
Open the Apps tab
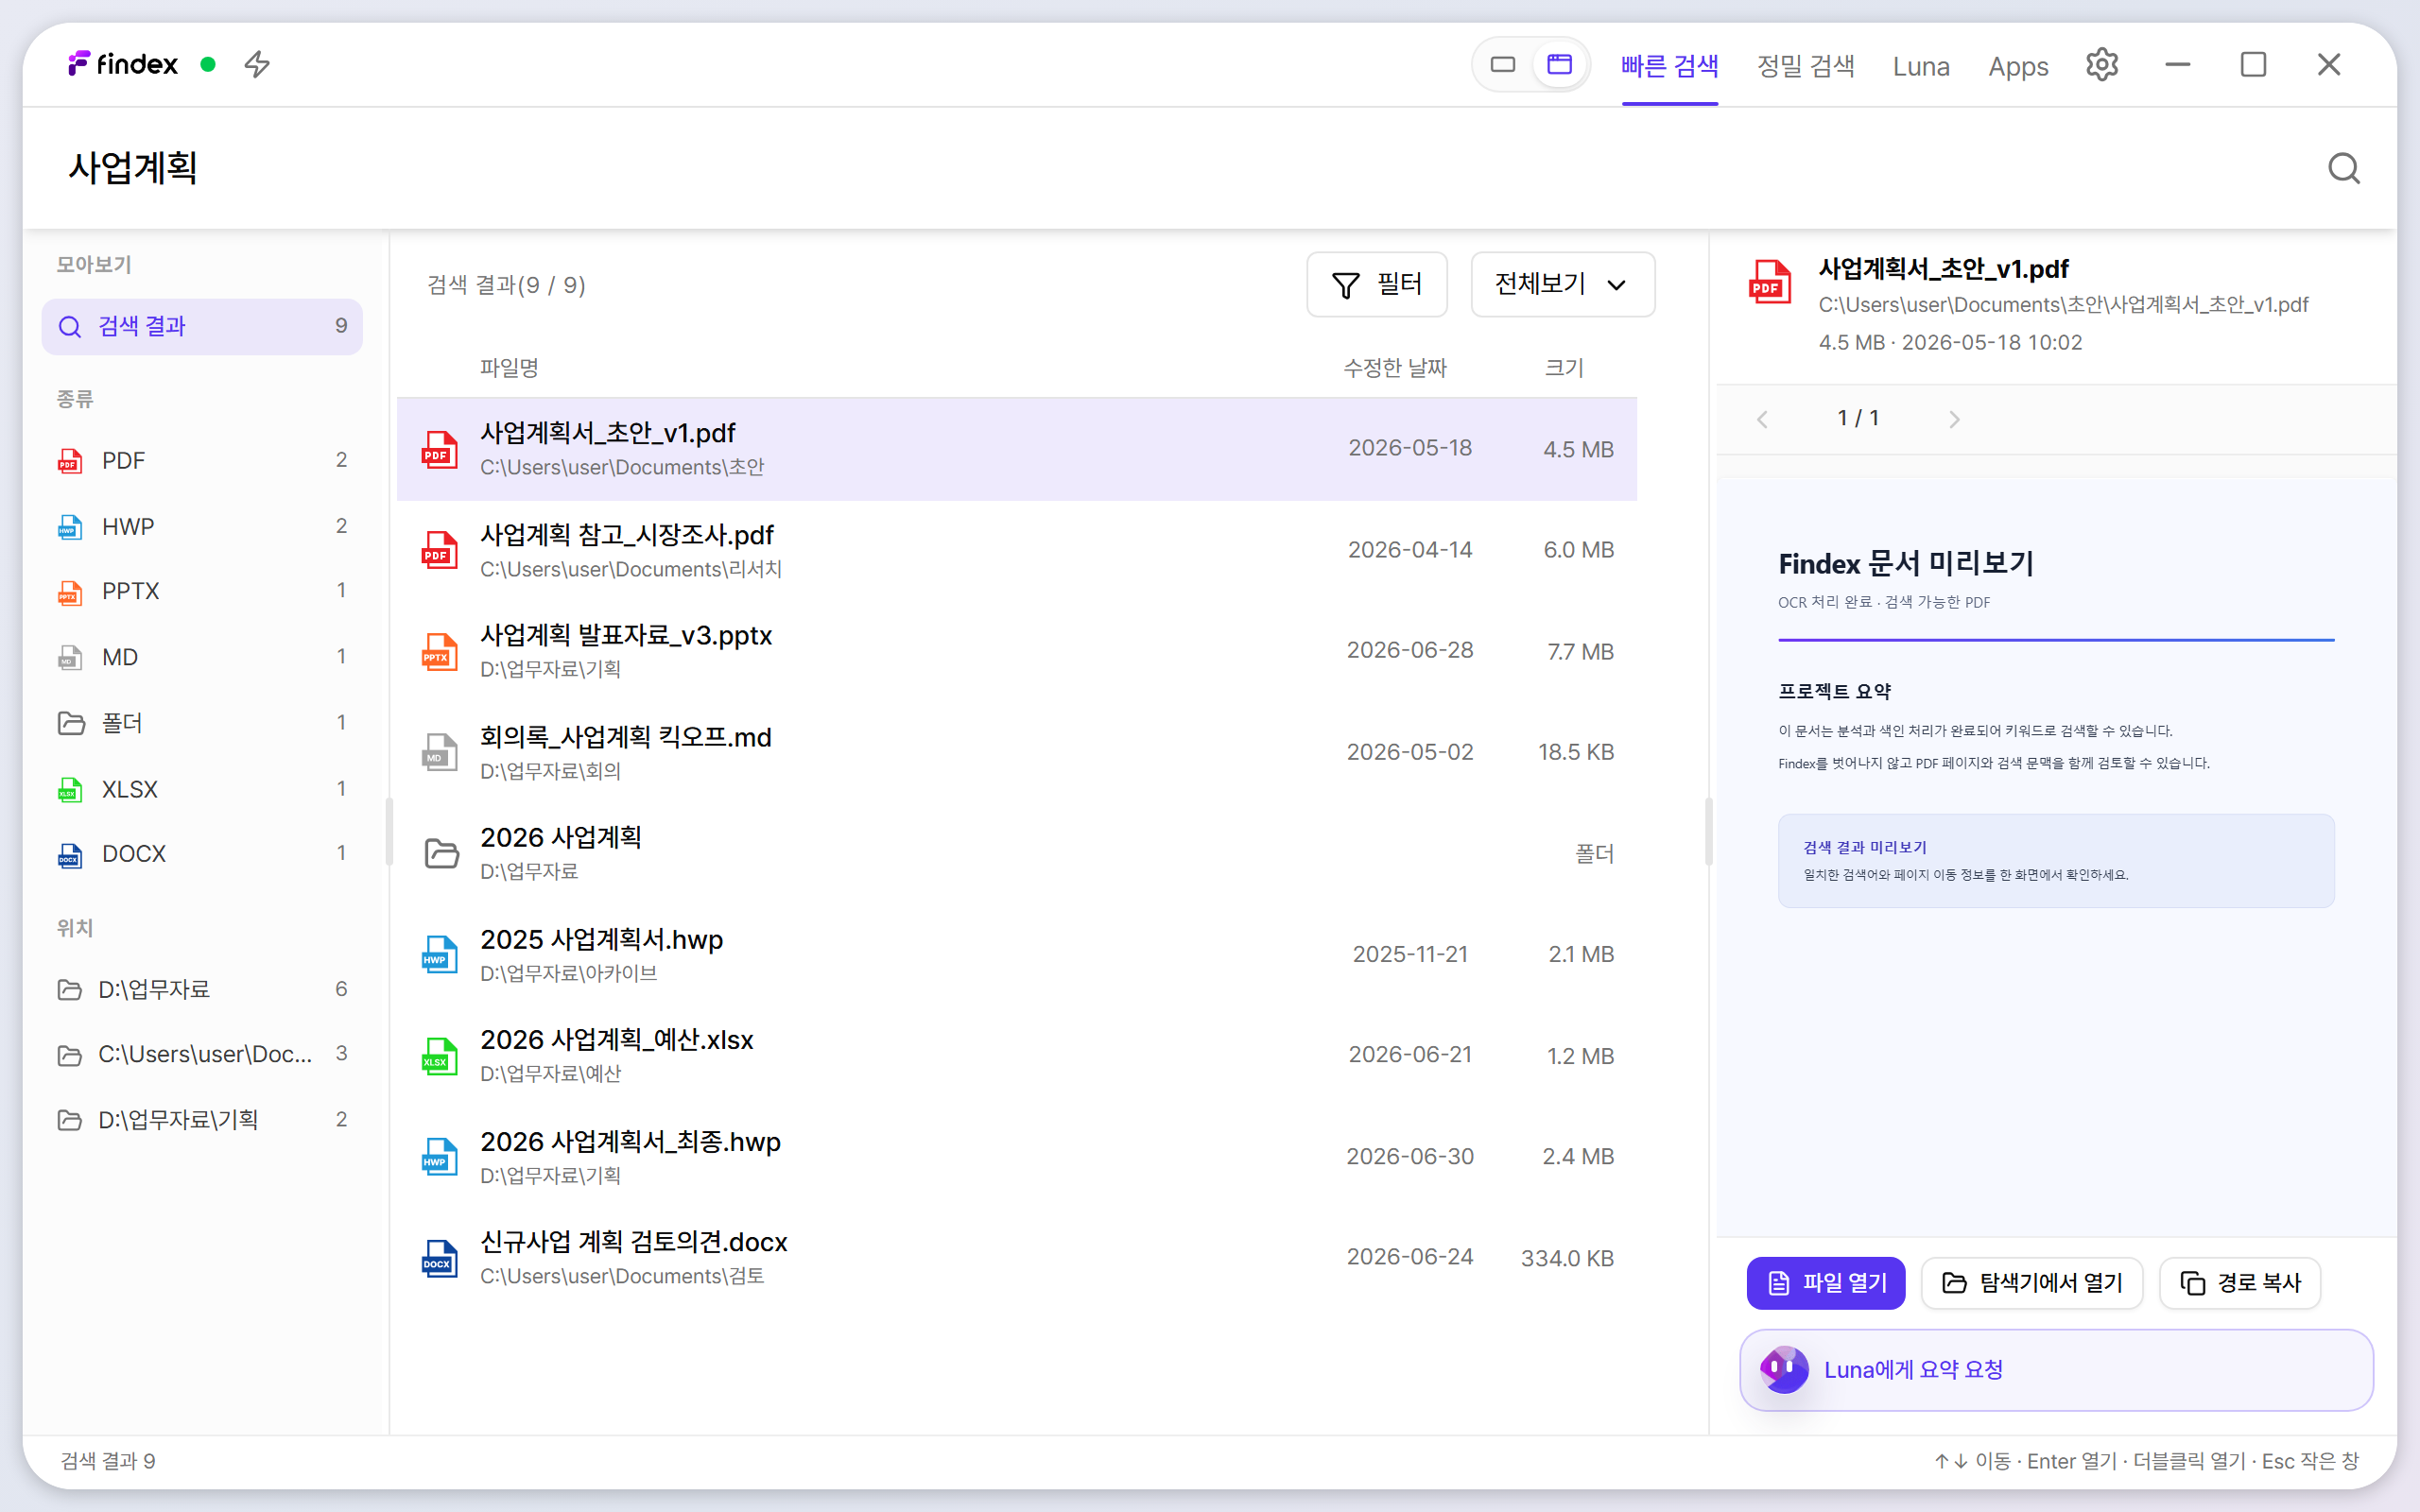point(2018,66)
